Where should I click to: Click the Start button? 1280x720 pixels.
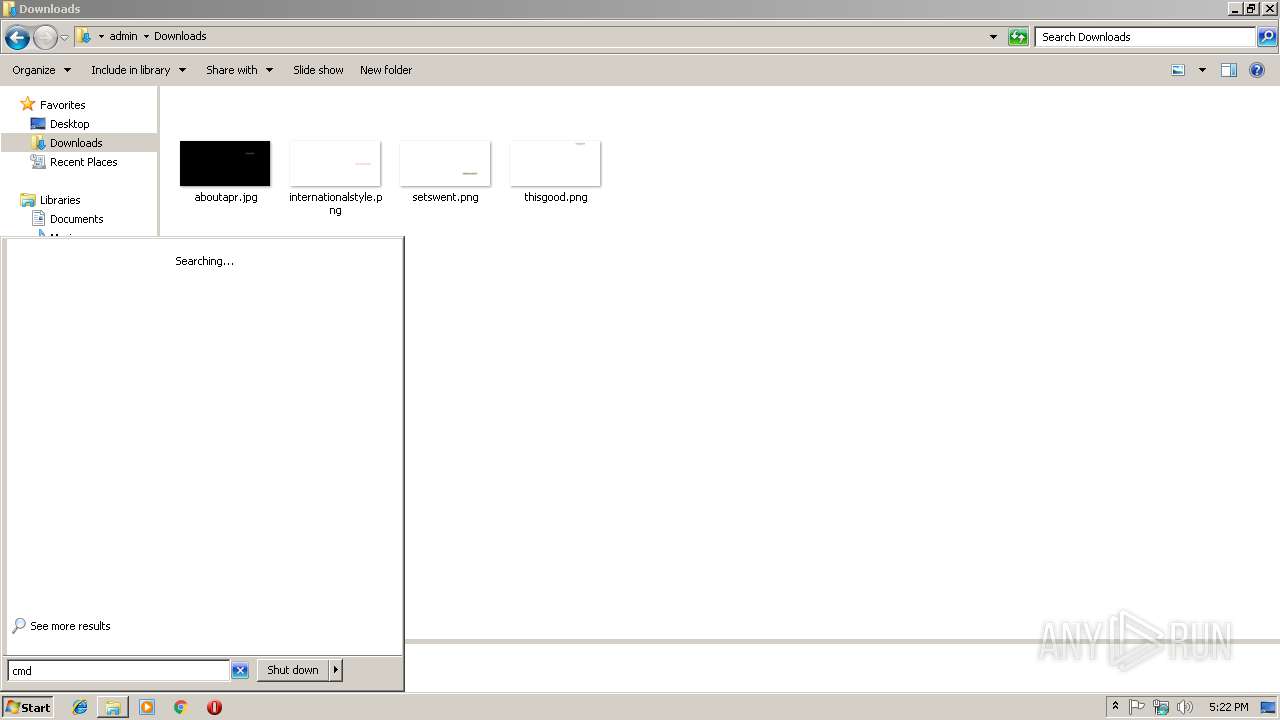[28, 707]
